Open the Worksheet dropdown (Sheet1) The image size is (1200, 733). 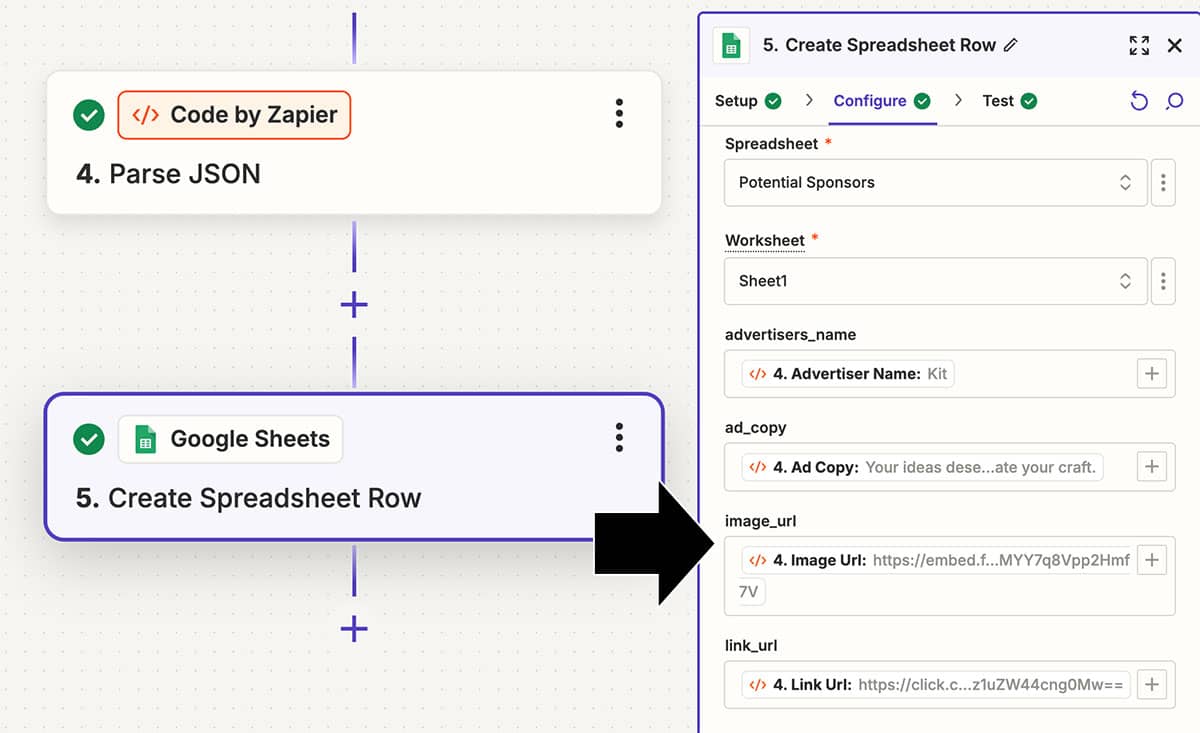pyautogui.click(x=935, y=281)
